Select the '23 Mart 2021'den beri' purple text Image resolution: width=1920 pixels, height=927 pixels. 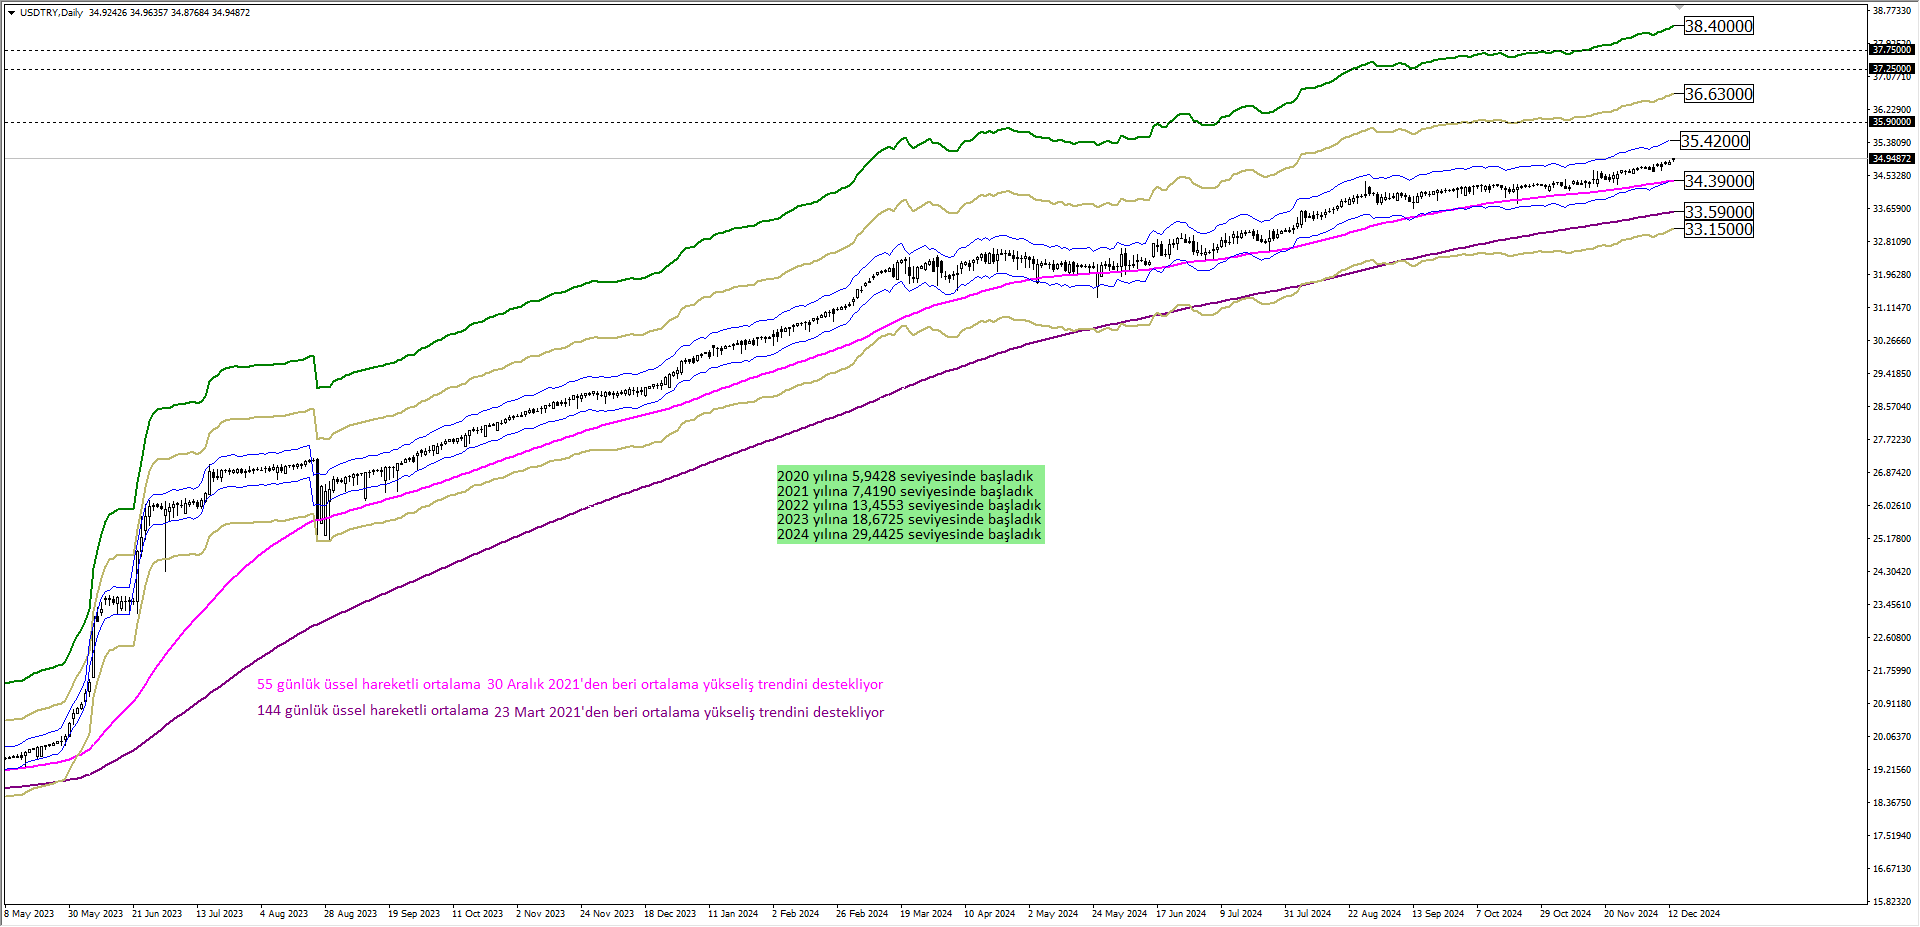coord(566,713)
